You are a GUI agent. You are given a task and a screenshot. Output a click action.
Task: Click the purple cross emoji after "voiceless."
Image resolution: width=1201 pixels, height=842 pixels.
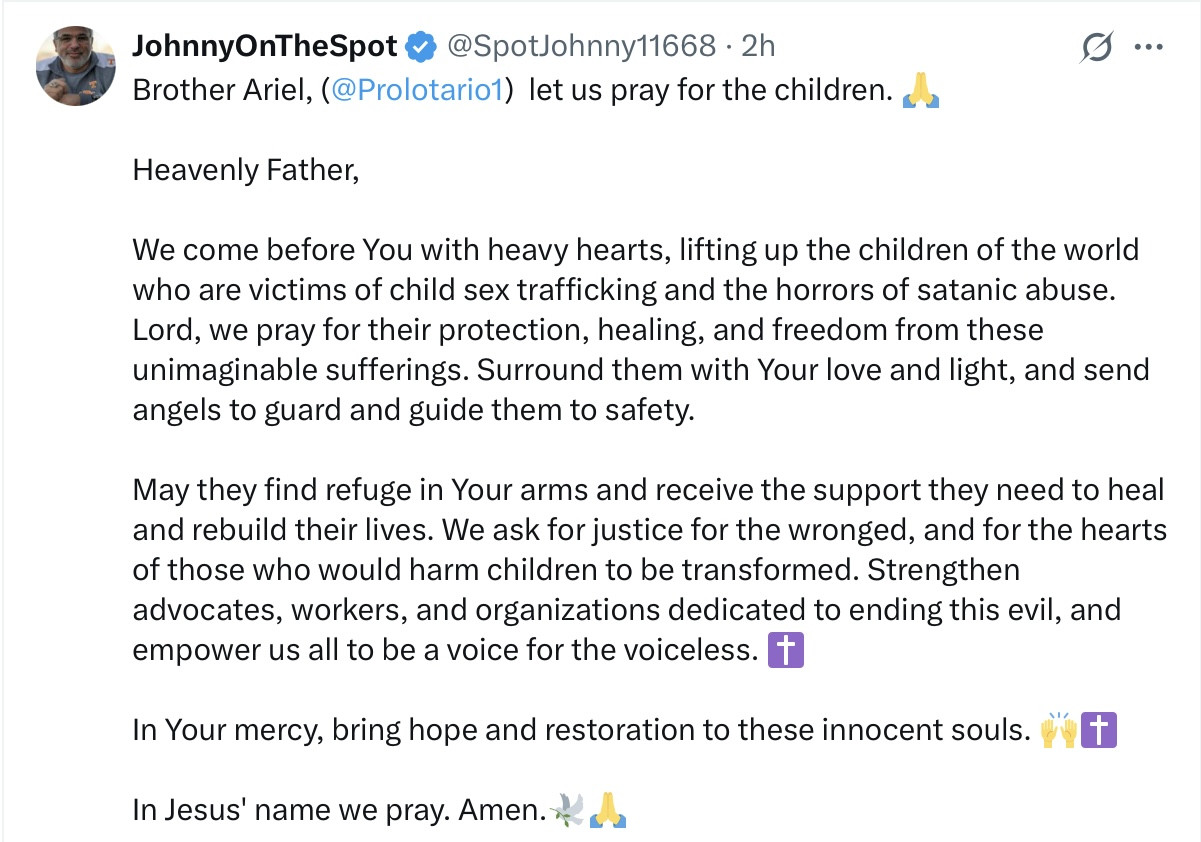pos(784,651)
